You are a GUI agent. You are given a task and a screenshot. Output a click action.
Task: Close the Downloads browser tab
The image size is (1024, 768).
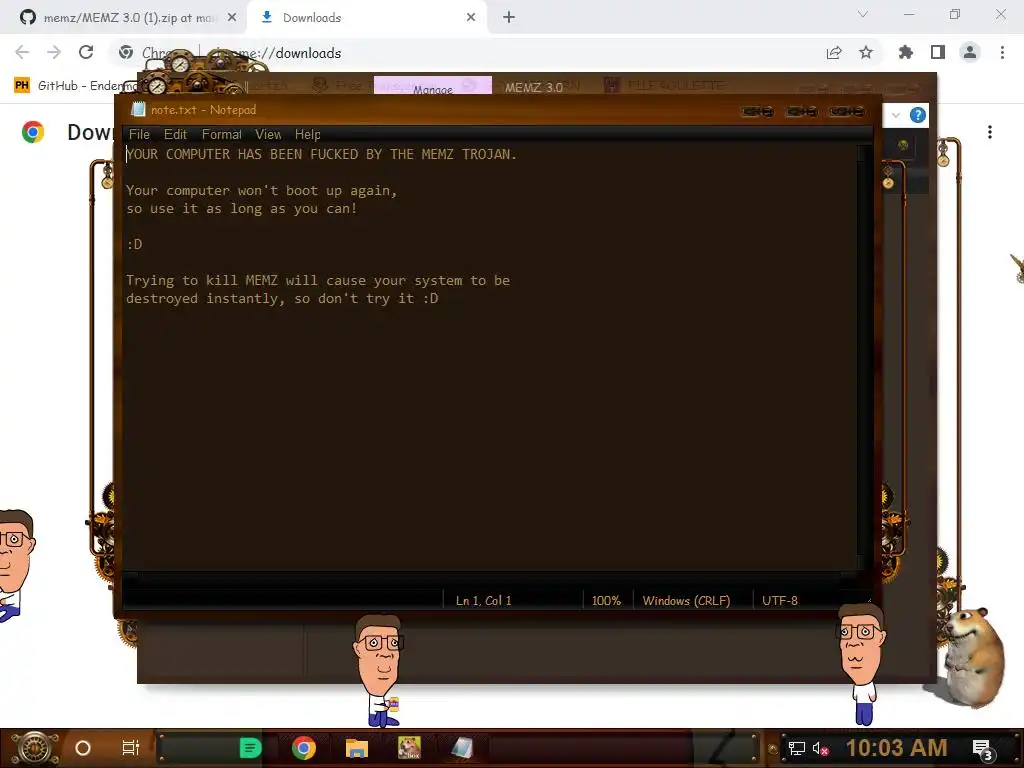[x=471, y=18]
